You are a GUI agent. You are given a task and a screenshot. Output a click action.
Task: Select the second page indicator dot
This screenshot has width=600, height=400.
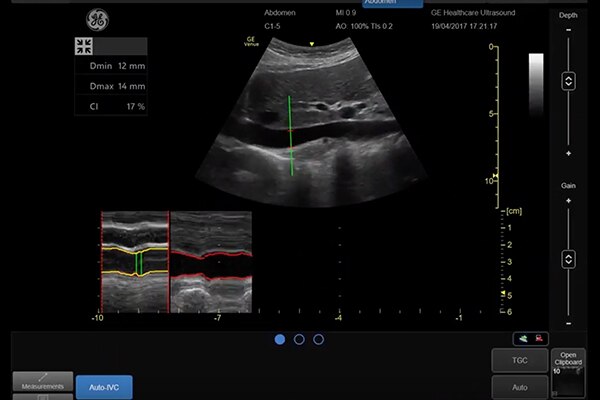(299, 339)
